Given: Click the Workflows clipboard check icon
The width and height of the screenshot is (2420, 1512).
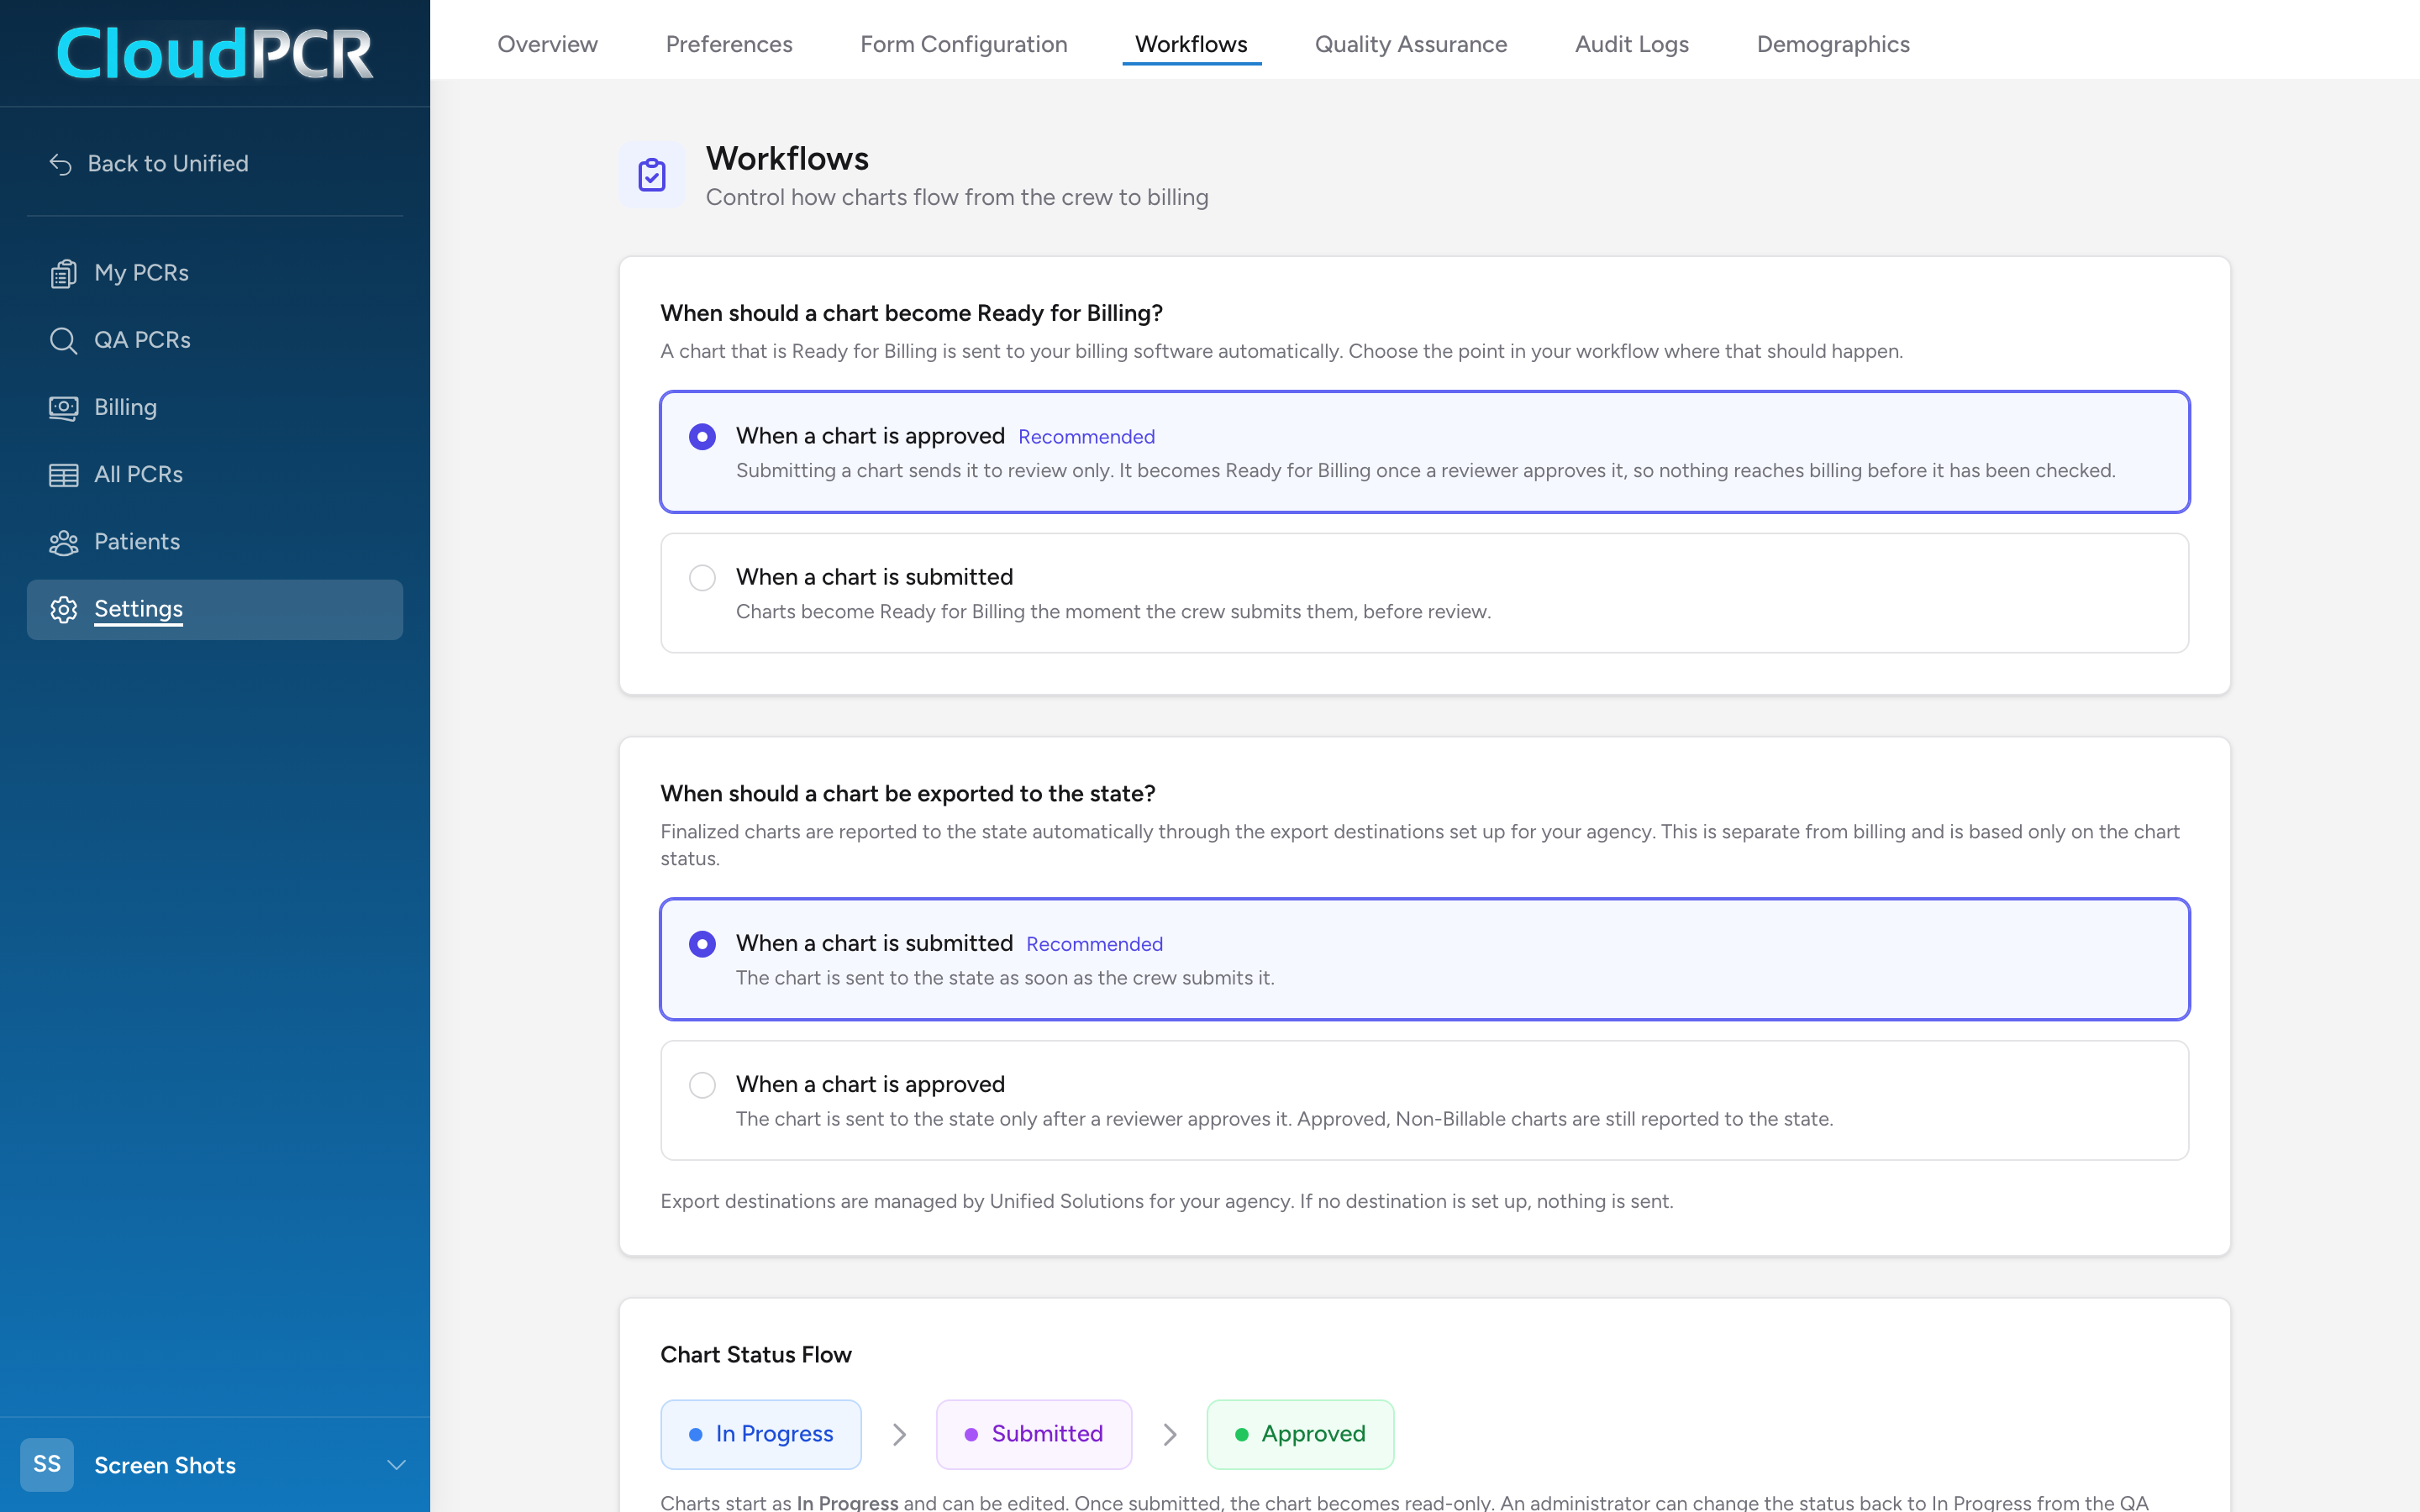Looking at the screenshot, I should pos(652,175).
